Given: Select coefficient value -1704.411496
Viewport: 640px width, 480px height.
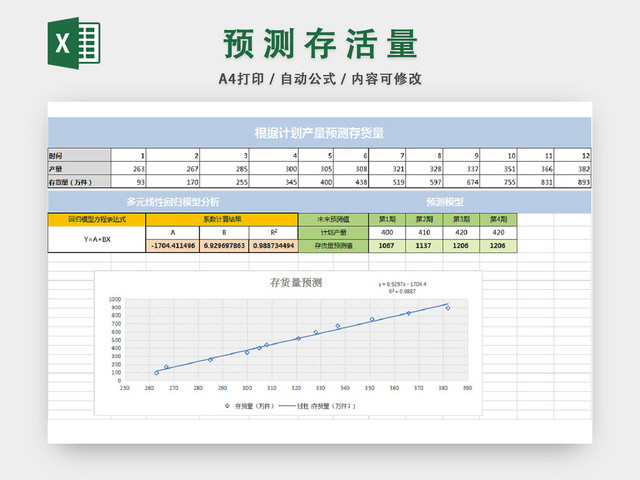Looking at the screenshot, I should [173, 246].
